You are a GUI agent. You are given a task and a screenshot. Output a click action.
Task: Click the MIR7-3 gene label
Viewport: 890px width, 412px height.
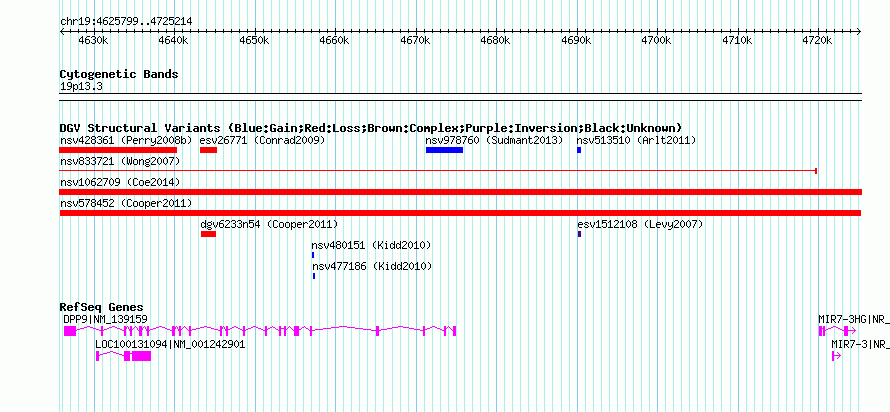[x=859, y=344]
